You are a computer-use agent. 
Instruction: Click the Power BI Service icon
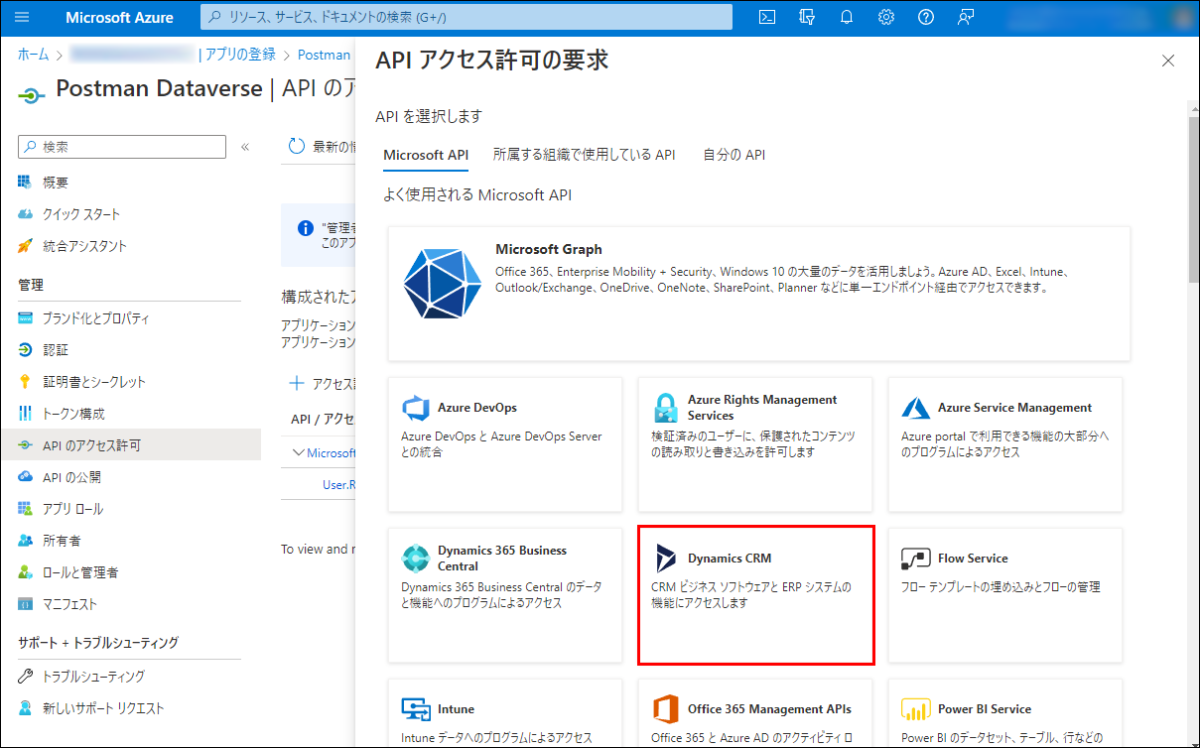(915, 709)
